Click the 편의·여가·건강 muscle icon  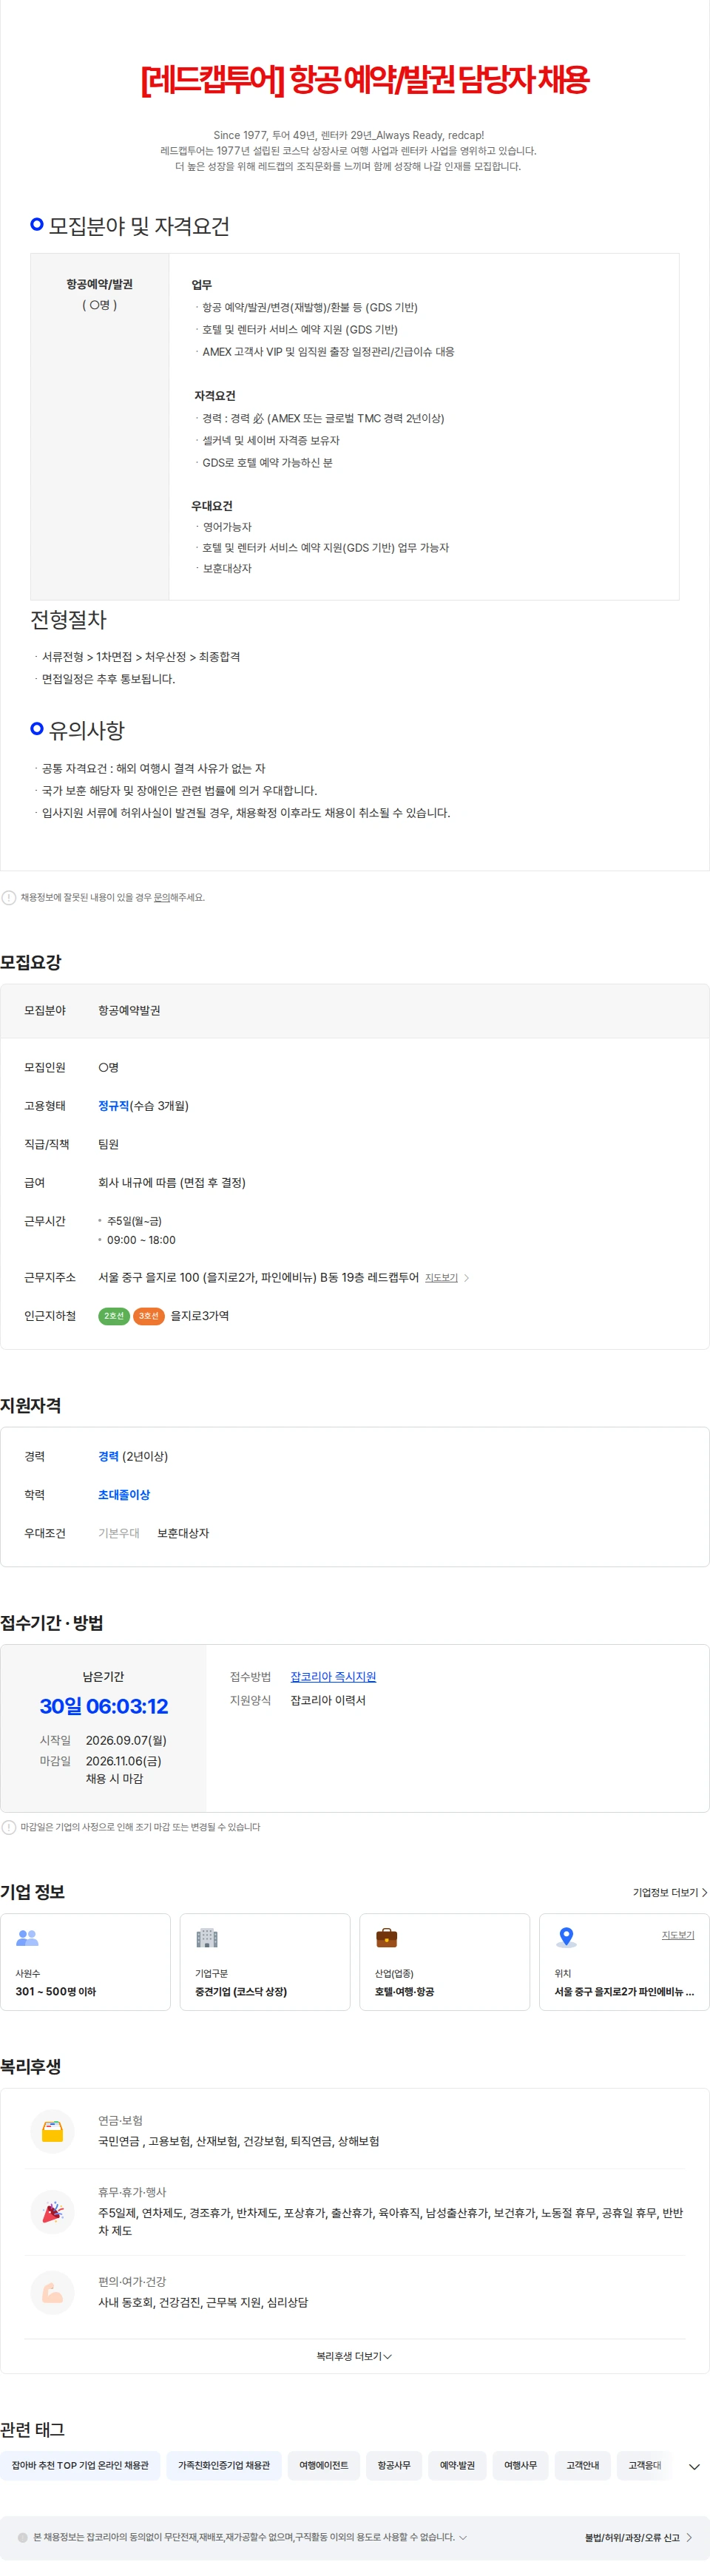tap(53, 2292)
